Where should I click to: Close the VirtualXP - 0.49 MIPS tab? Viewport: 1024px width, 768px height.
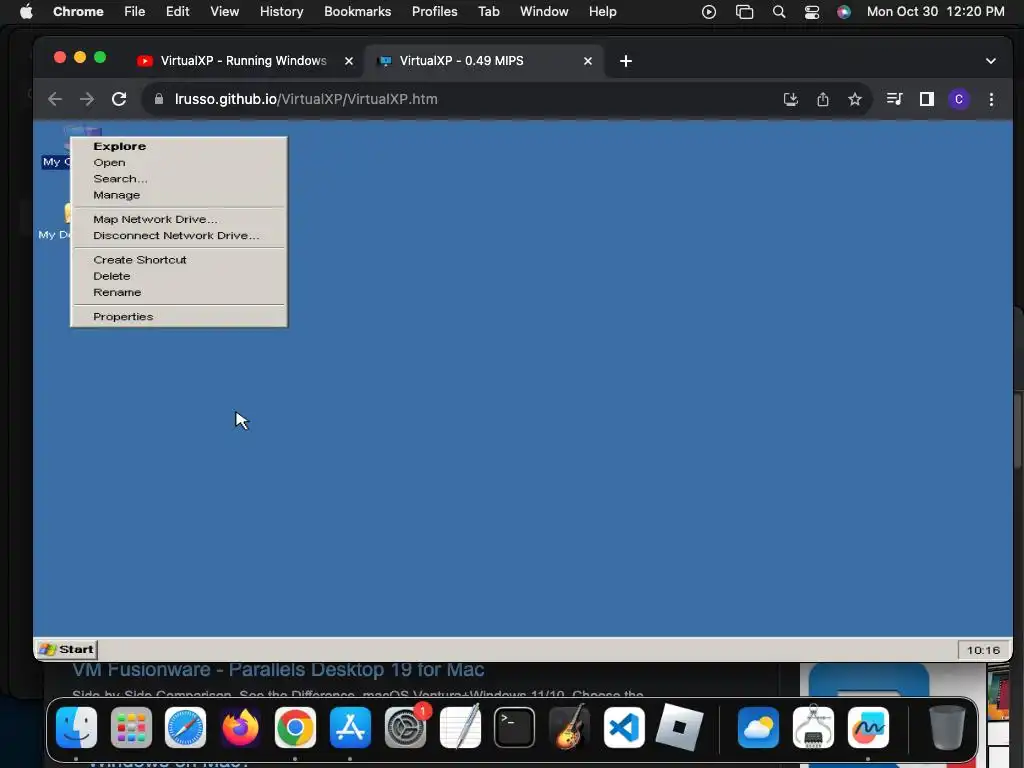pyautogui.click(x=588, y=61)
